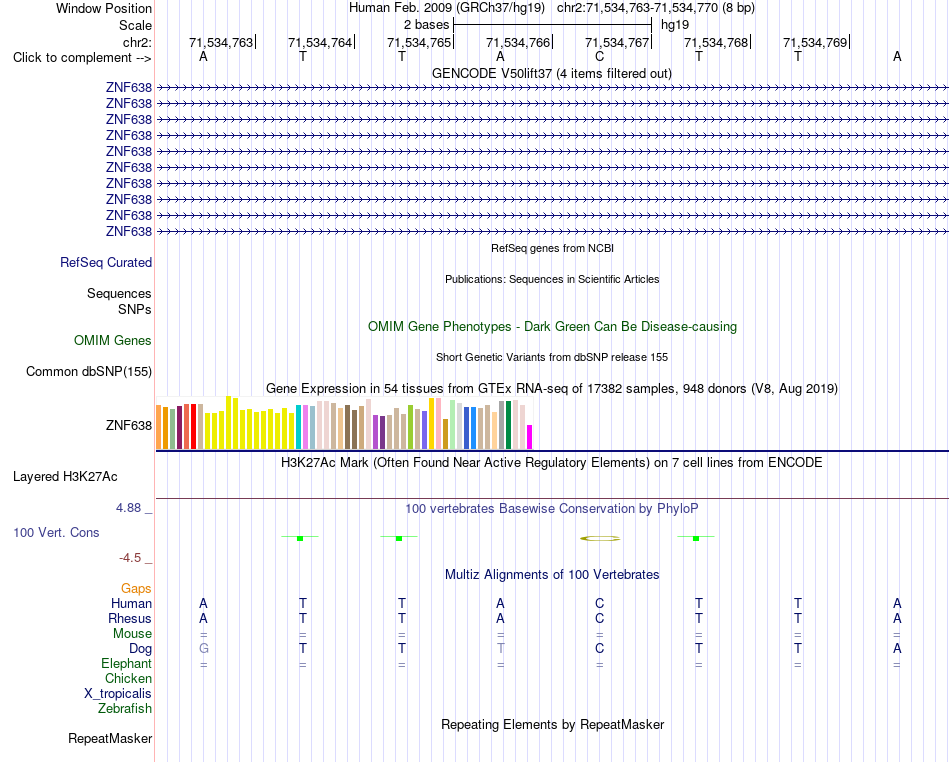Screen dimensions: 950x762
Task: Click the Rhesus alignment row label
Action: (130, 618)
